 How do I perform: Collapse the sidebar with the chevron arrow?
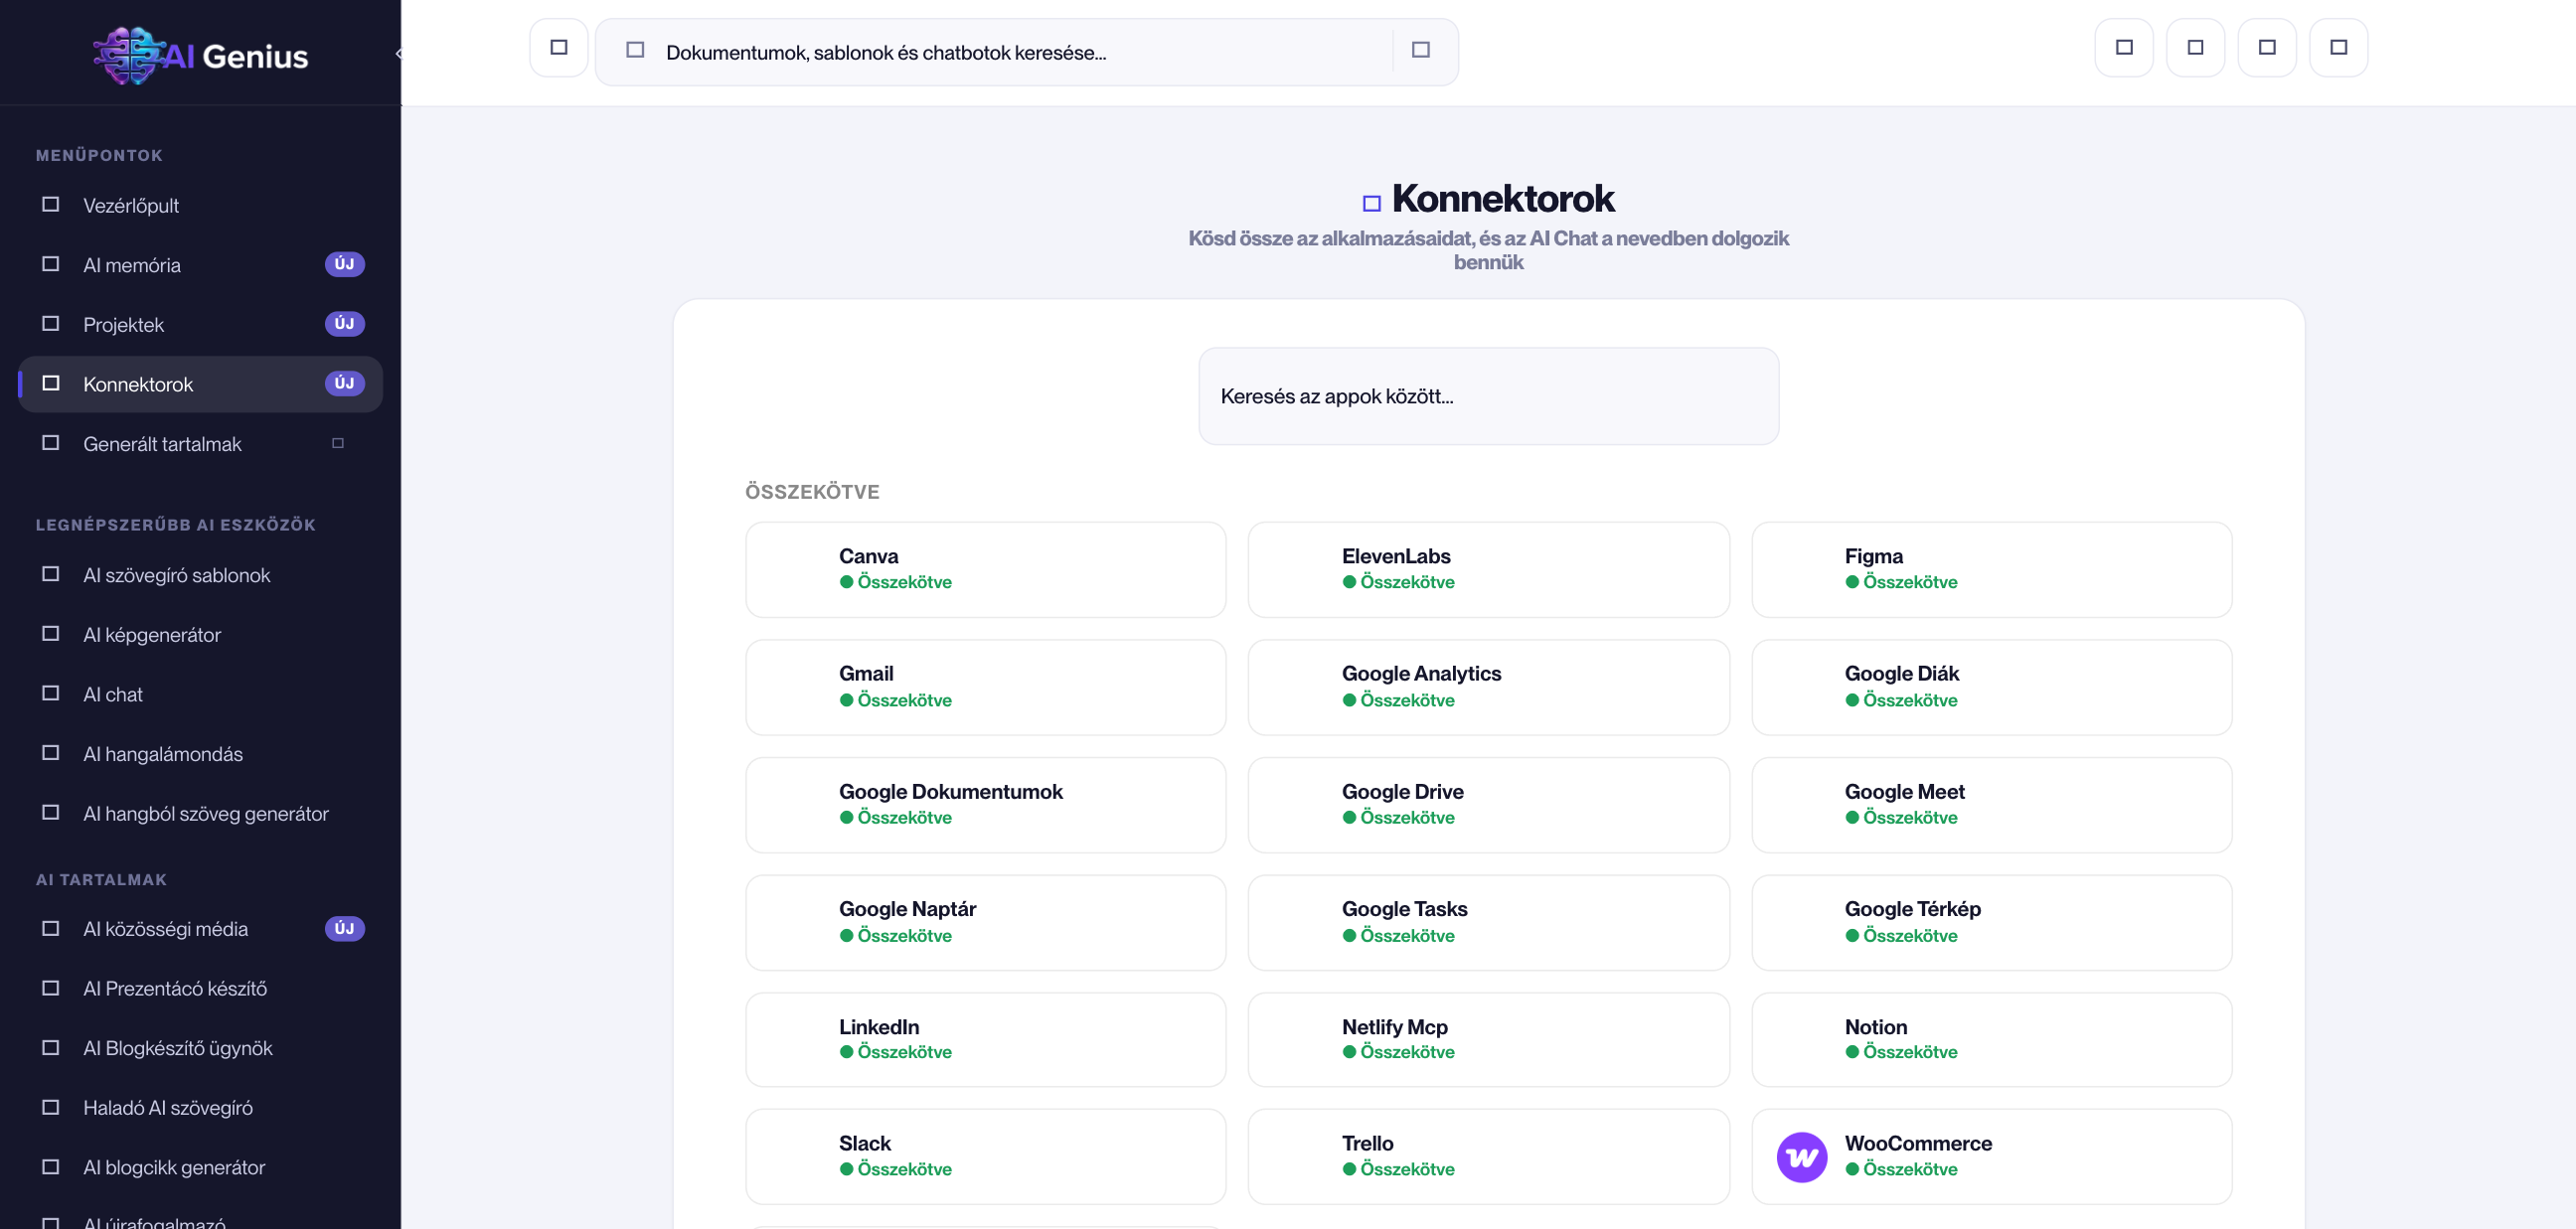398,54
